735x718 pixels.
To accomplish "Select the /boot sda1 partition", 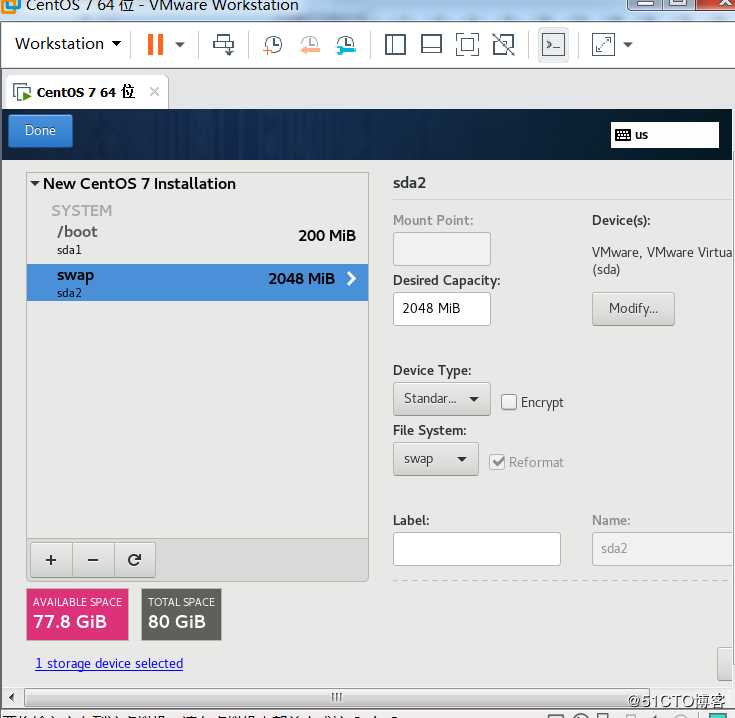I will pos(197,240).
